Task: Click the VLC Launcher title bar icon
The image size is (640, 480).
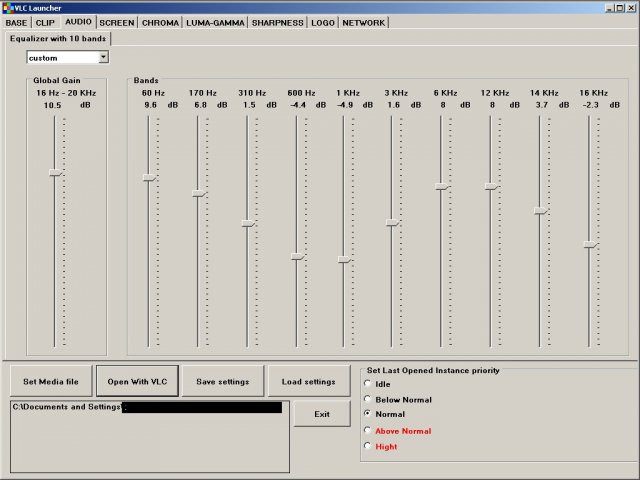Action: point(8,8)
